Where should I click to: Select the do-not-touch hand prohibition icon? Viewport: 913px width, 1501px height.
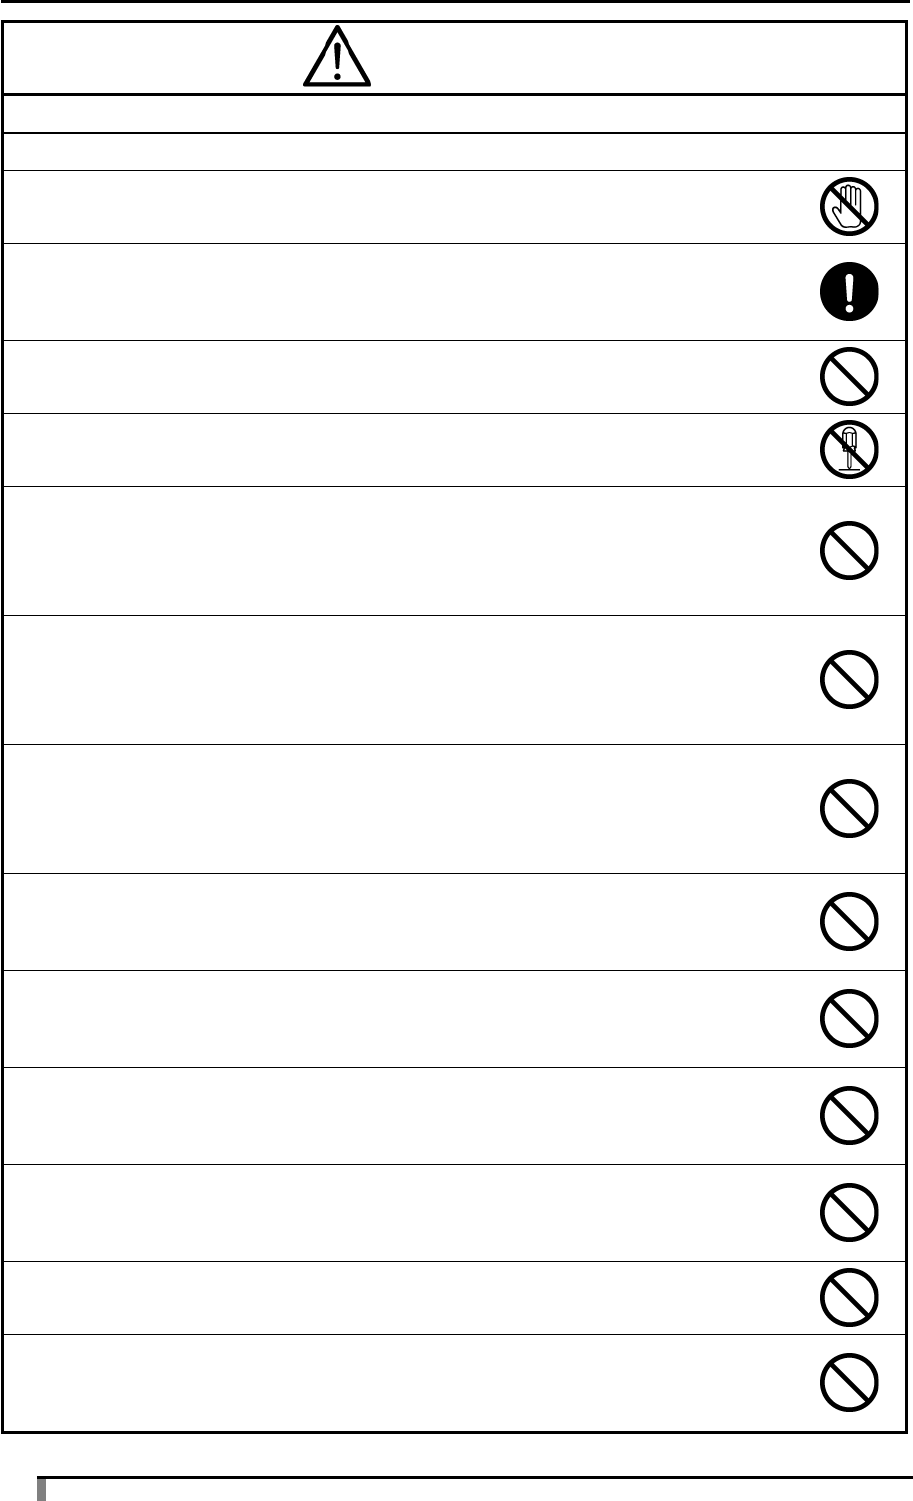coord(849,207)
